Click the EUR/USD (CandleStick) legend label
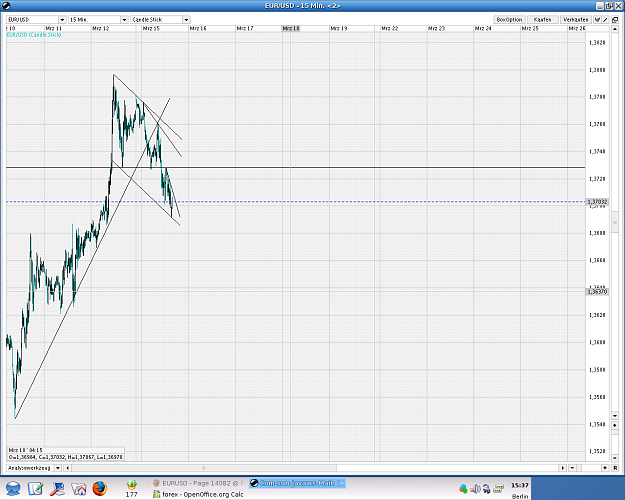Screen dimensions: 625x500 pos(34,35)
